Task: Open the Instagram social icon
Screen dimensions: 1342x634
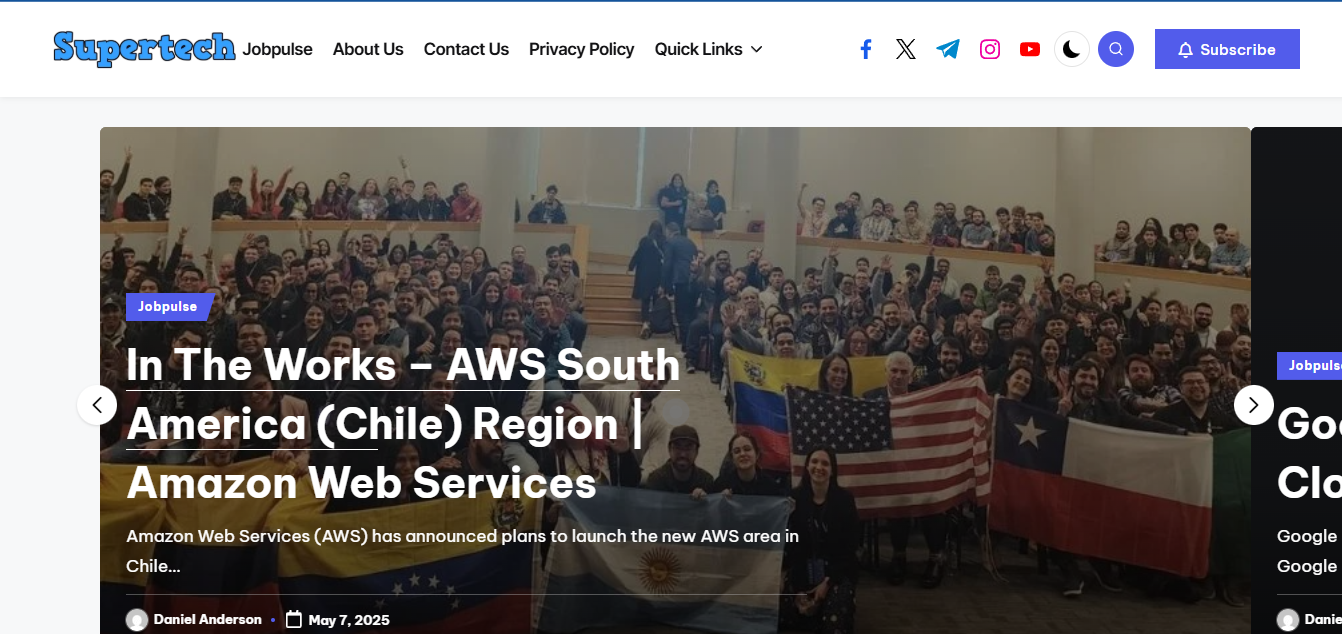Action: tap(990, 49)
